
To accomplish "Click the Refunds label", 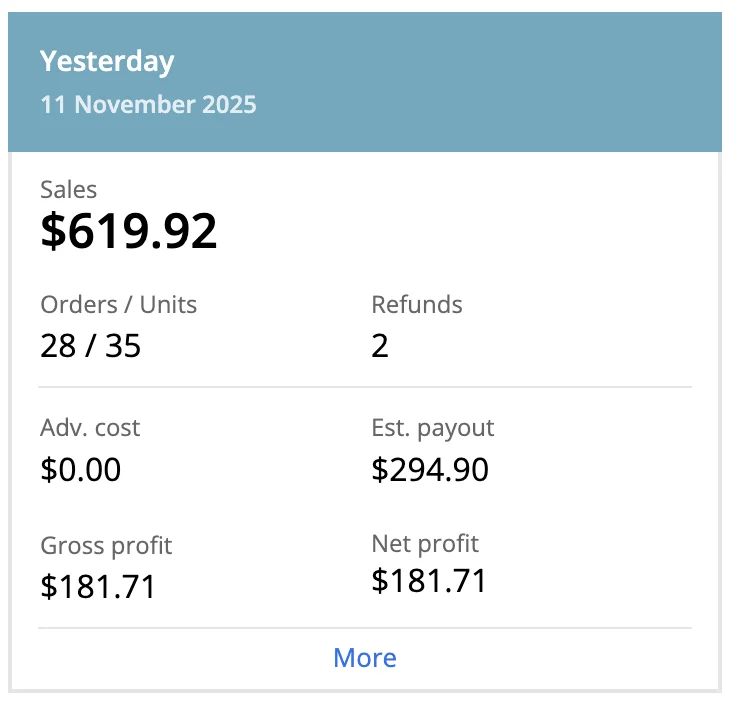I will click(x=416, y=304).
